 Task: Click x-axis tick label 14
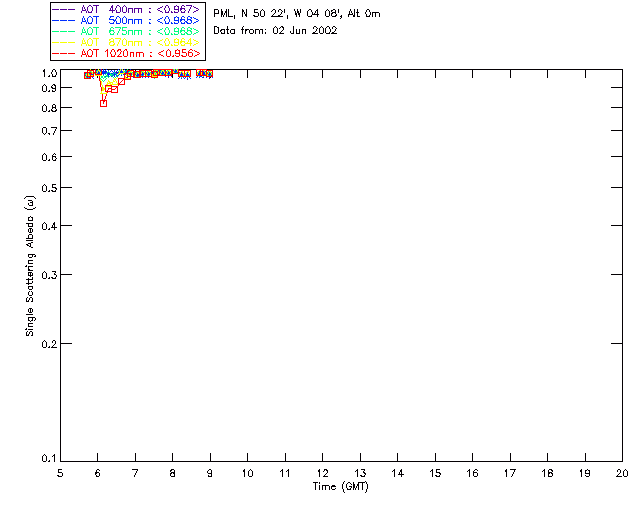coord(398,473)
